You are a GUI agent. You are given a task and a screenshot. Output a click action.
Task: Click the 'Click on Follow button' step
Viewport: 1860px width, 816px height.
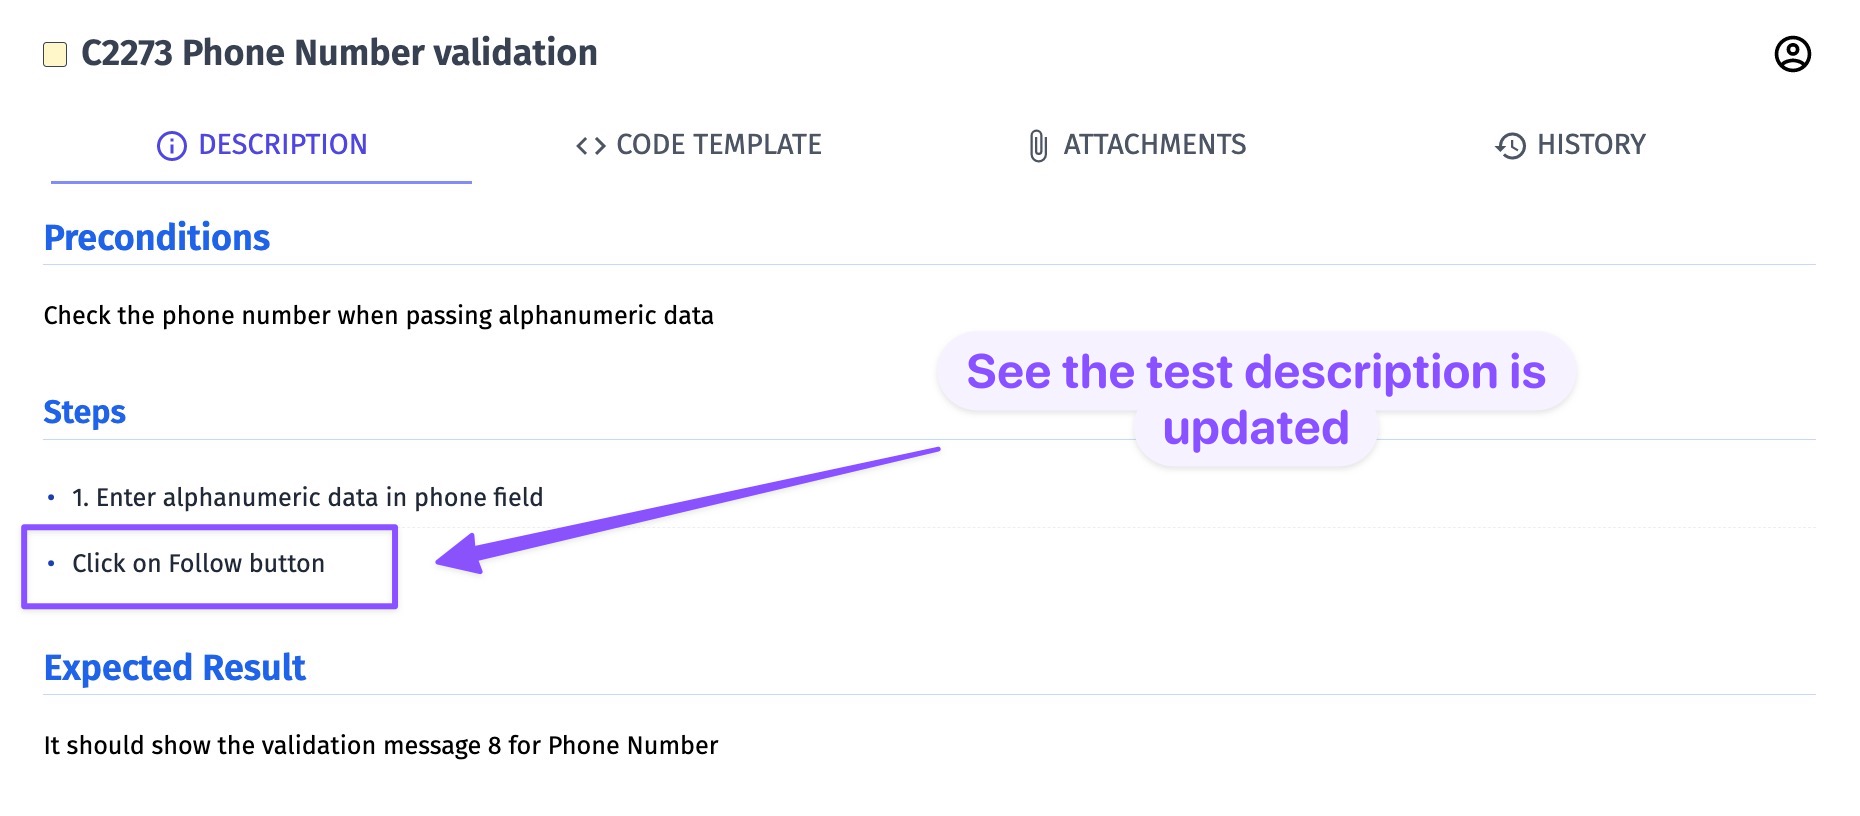tap(198, 564)
